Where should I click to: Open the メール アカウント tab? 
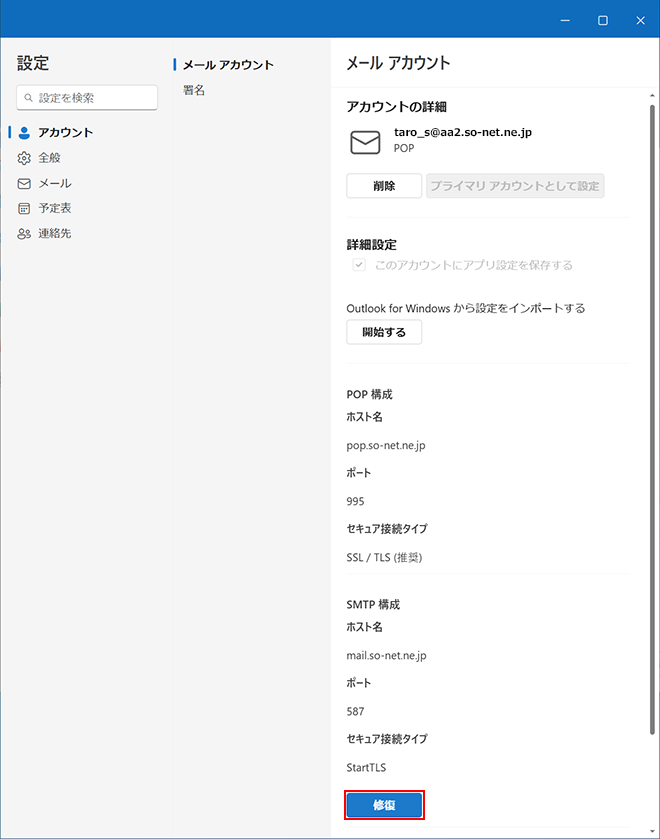(228, 65)
